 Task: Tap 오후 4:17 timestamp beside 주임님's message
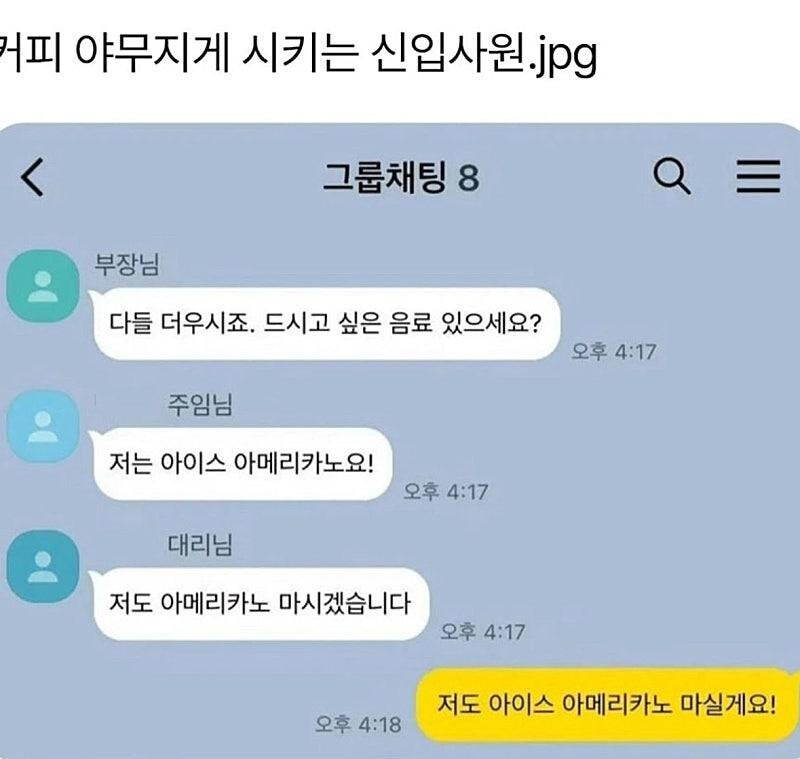(x=445, y=492)
